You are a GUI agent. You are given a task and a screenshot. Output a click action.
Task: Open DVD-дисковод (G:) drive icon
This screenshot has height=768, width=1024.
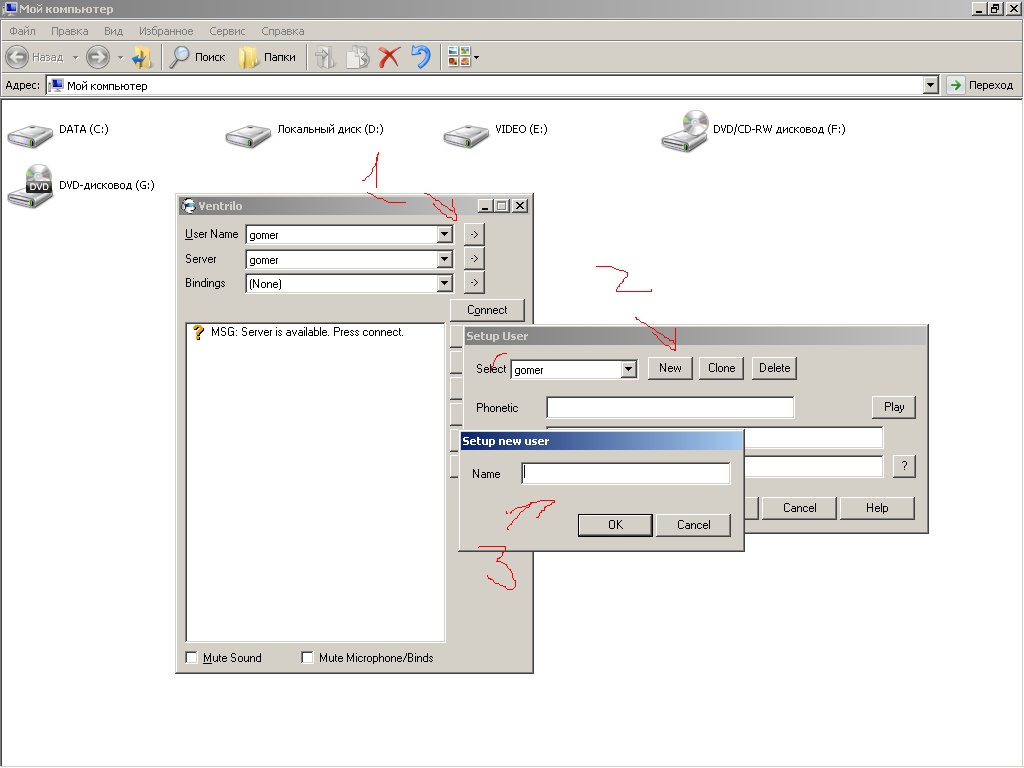pos(31,187)
